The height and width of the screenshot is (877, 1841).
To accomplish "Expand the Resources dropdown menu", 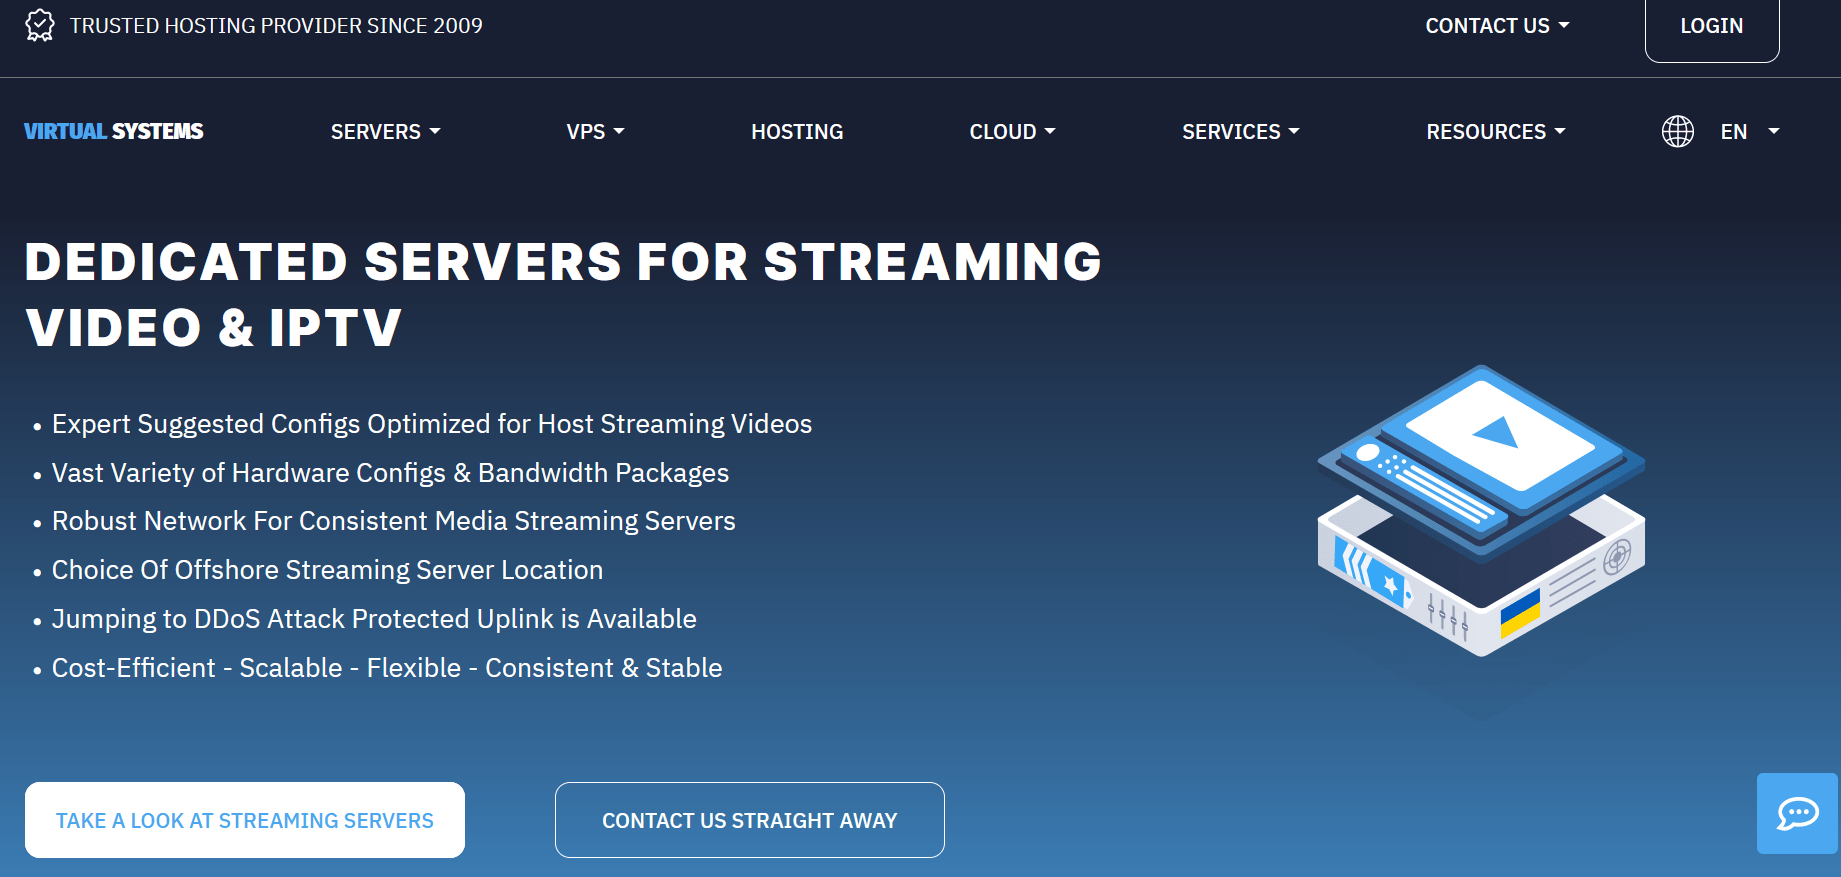I will tap(1495, 132).
